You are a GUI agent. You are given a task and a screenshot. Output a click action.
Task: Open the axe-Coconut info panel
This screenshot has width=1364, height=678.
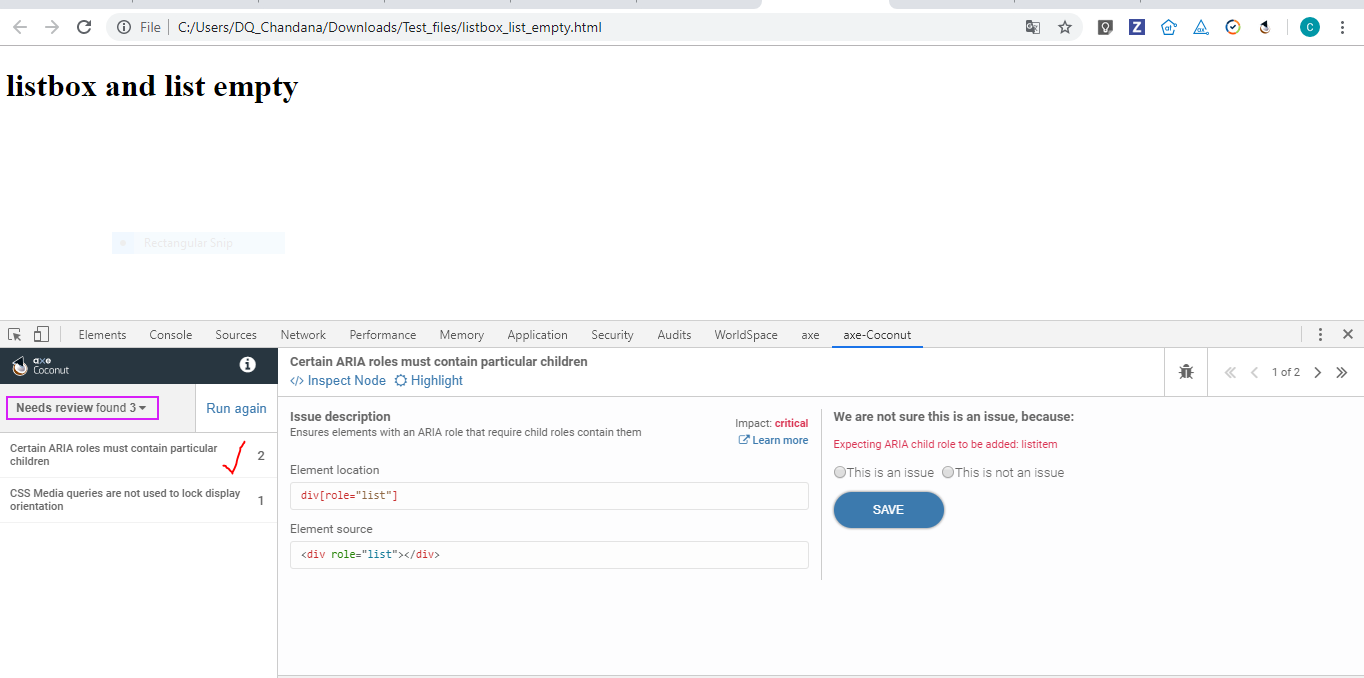pos(247,365)
